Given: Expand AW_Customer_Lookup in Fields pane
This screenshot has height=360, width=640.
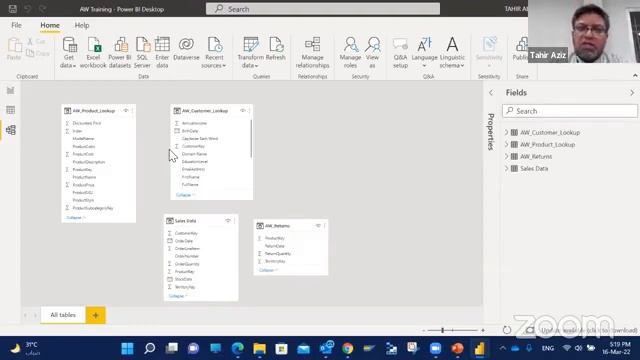Looking at the screenshot, I should tap(507, 132).
